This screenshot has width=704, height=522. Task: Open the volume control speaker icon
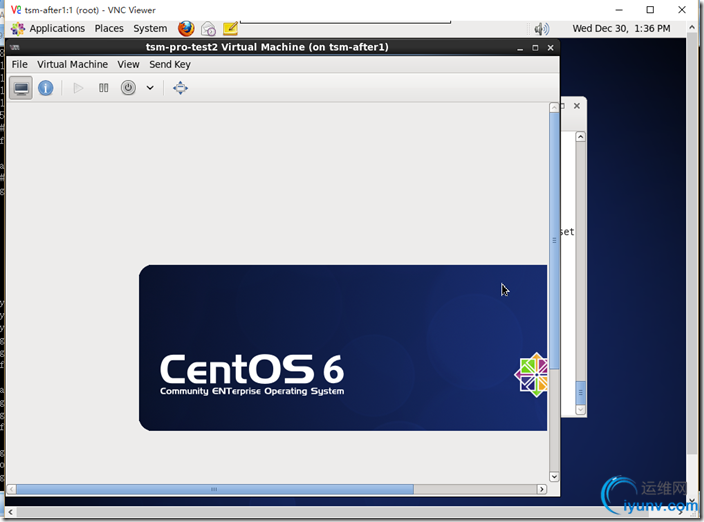pyautogui.click(x=541, y=29)
